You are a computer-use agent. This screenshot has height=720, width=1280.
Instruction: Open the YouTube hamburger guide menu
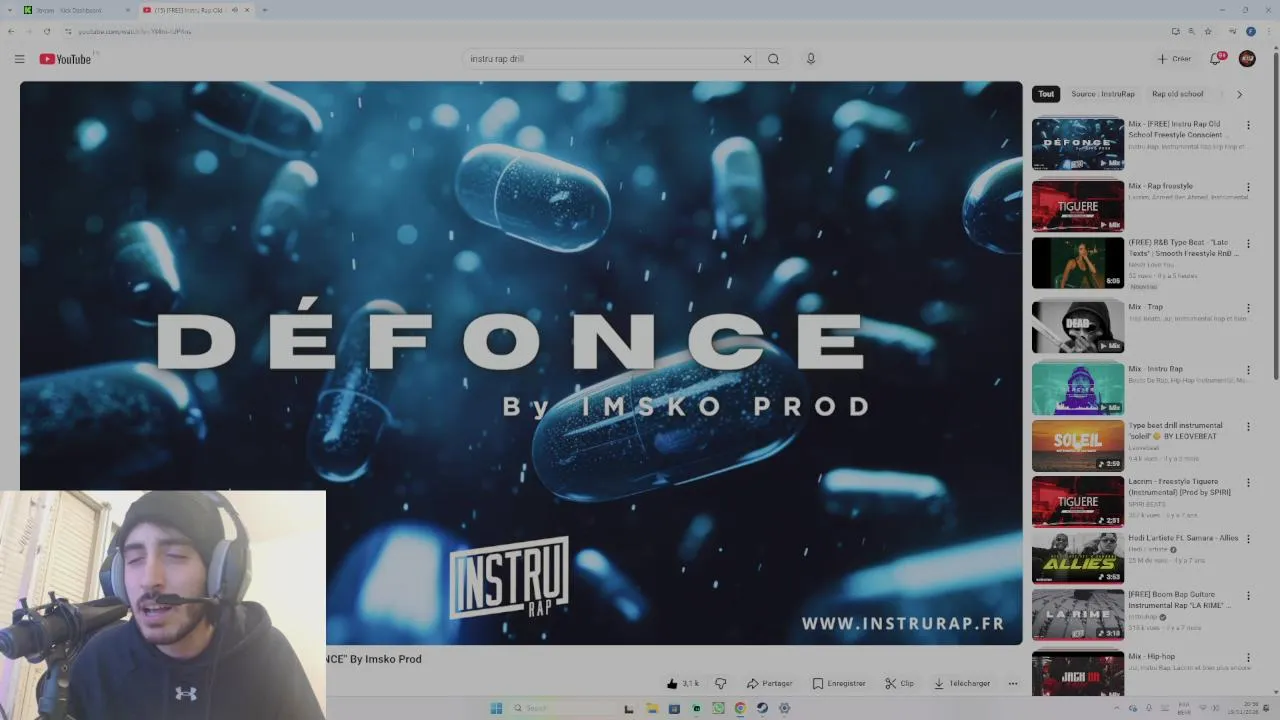coord(19,59)
